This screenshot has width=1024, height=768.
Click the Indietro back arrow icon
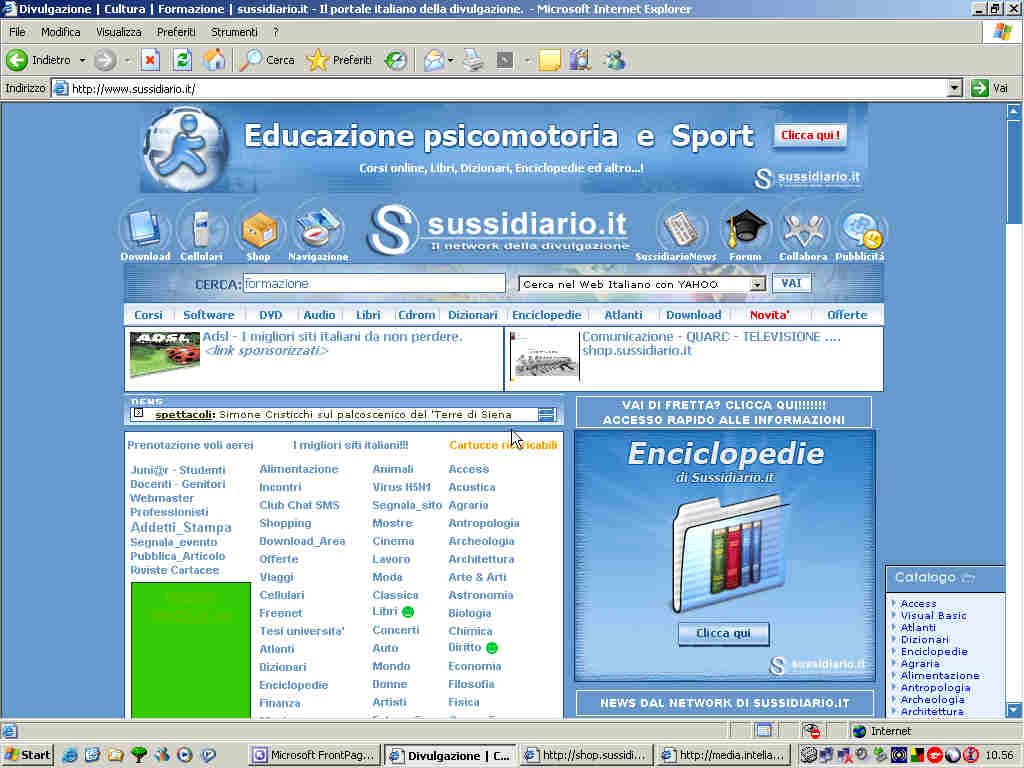17,60
